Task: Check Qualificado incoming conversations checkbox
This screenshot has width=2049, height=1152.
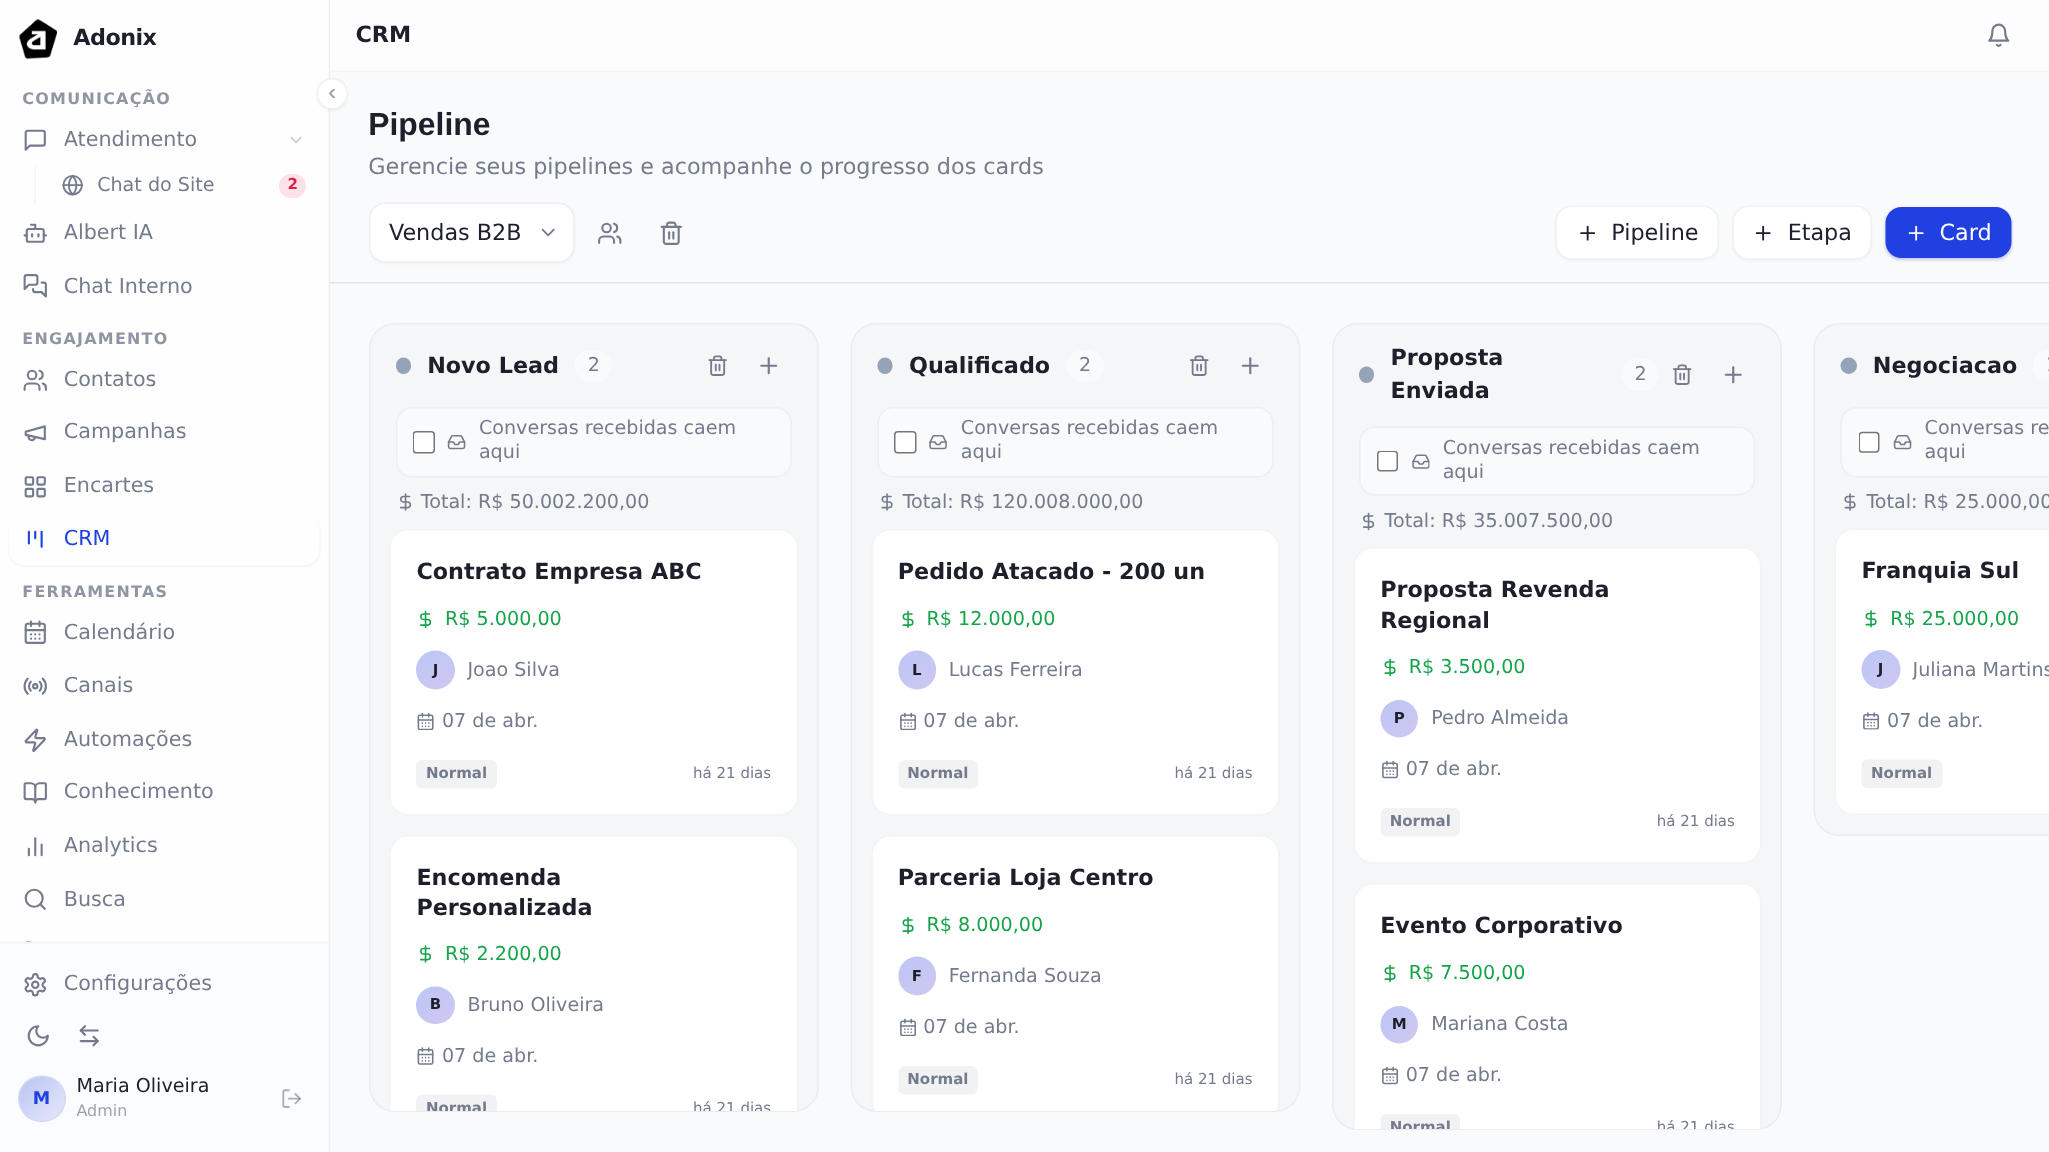Action: pyautogui.click(x=905, y=442)
